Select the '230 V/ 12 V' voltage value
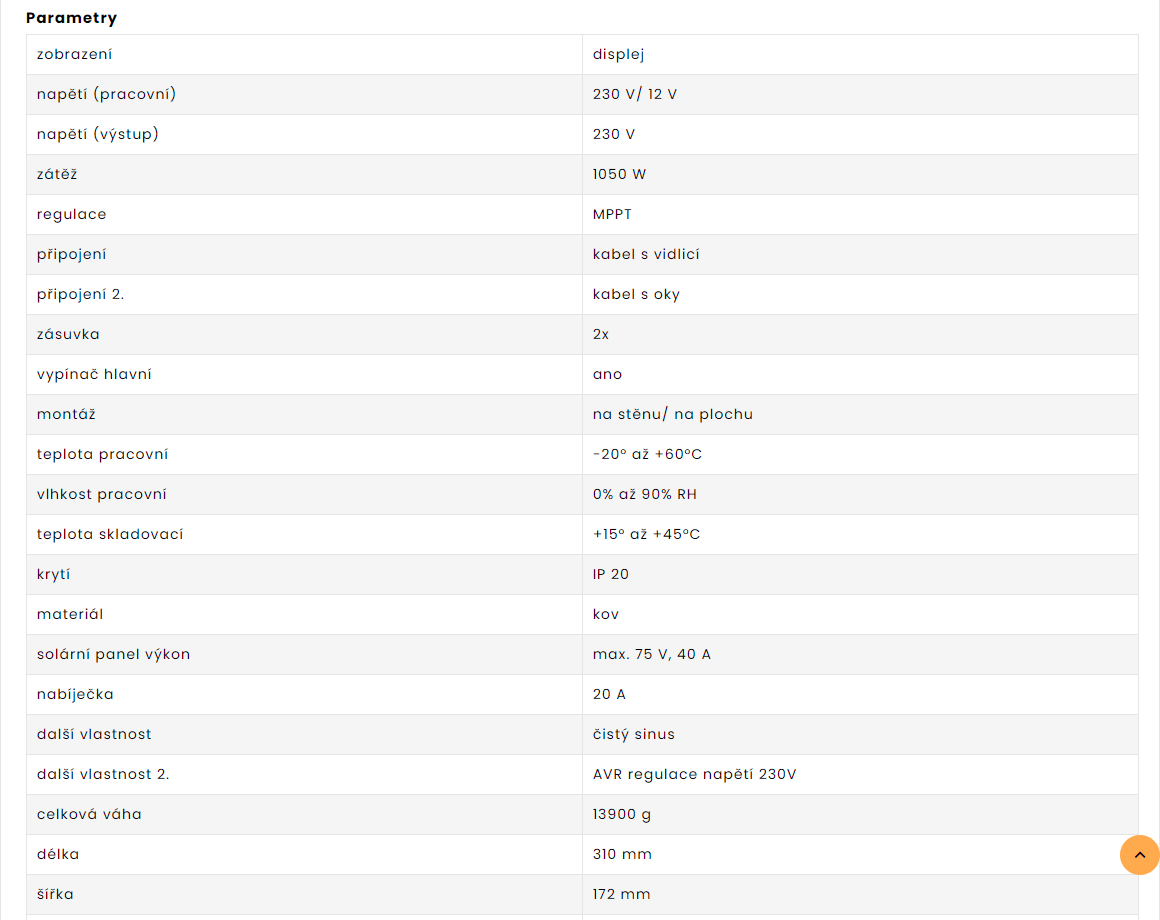1160x920 pixels. [x=635, y=94]
